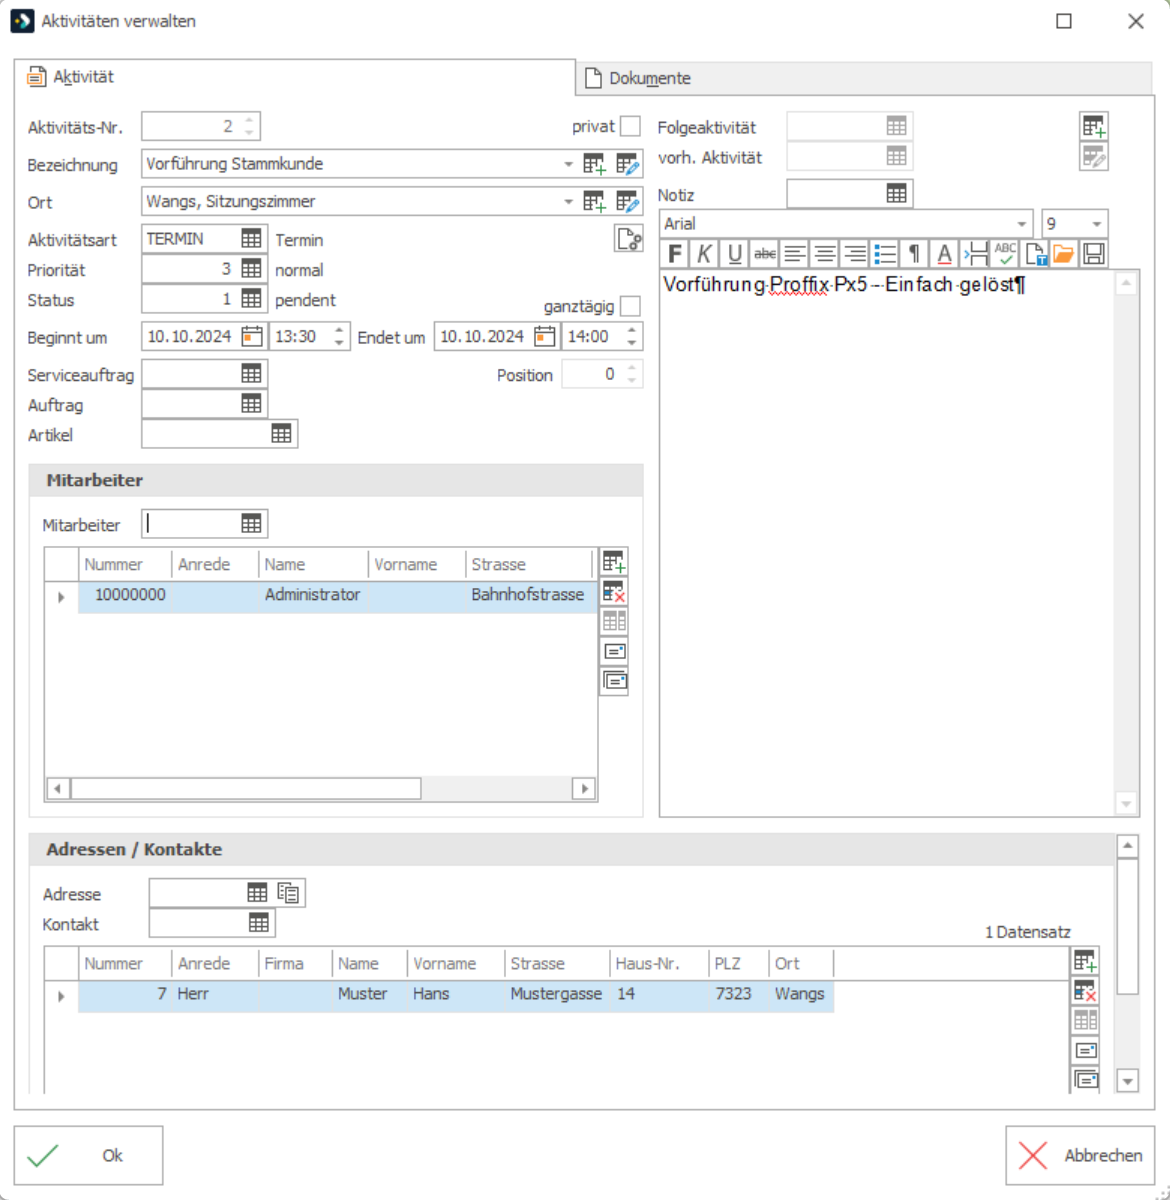The width and height of the screenshot is (1170, 1200).
Task: Open Folgeaktivität lookup table icon
Action: pos(896,126)
